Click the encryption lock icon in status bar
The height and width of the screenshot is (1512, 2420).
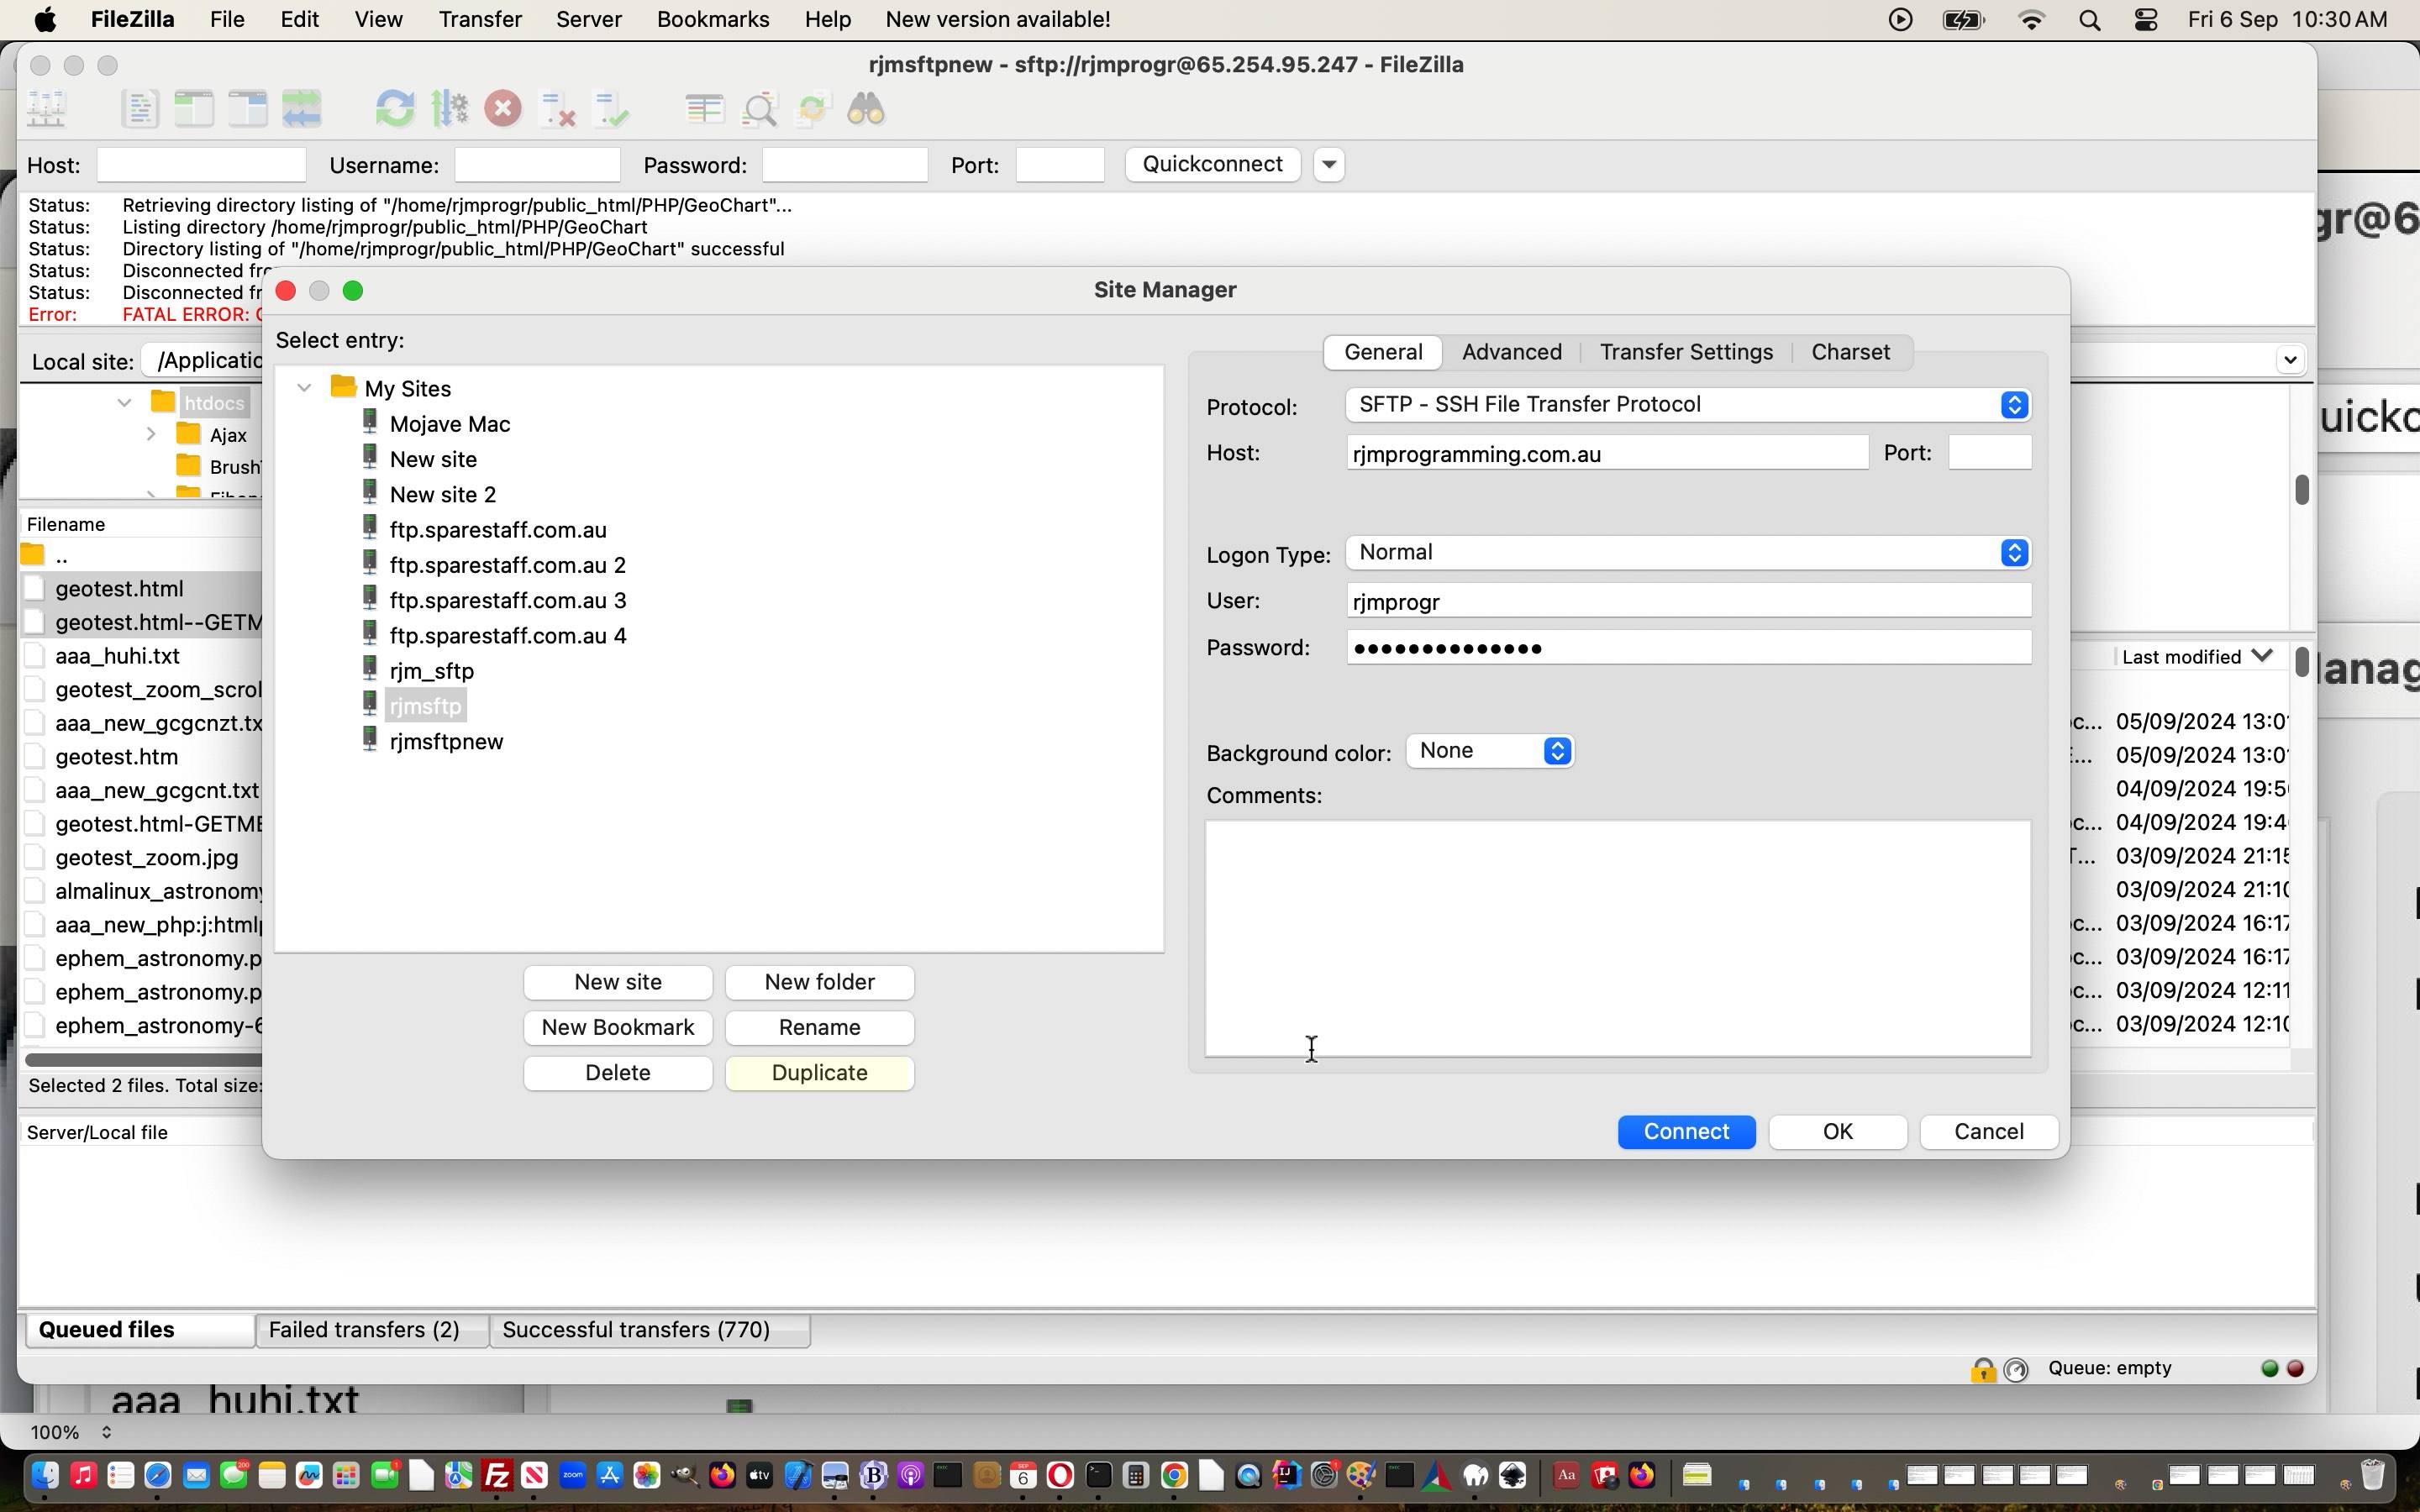click(1983, 1370)
